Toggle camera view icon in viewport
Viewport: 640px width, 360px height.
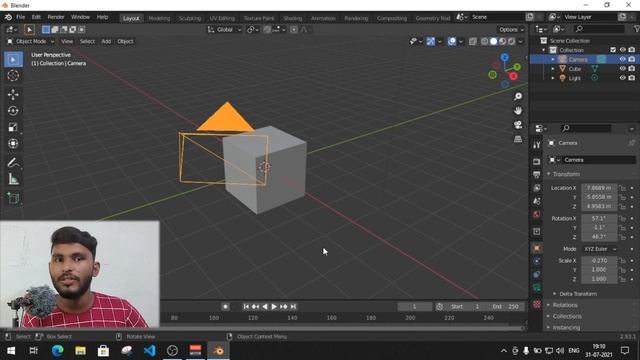pos(518,125)
